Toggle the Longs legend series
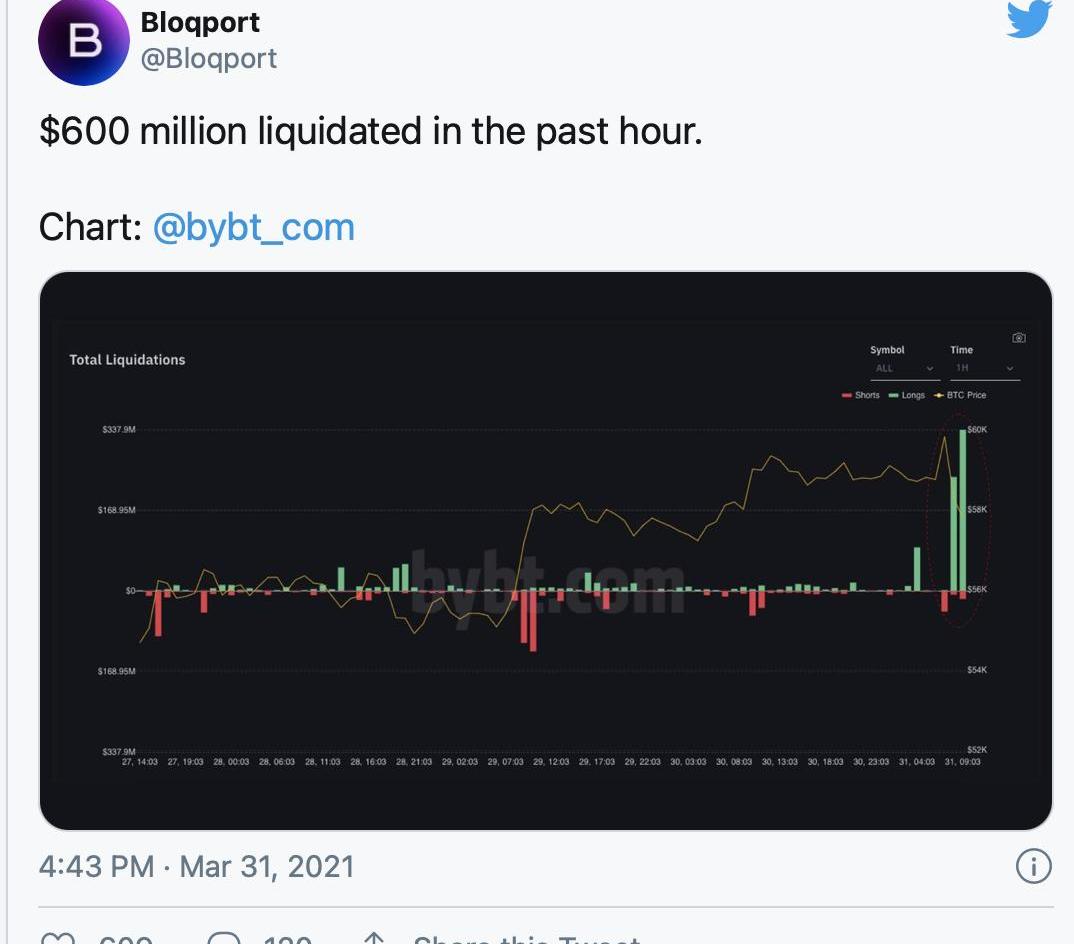The height and width of the screenshot is (944, 1074). 907,395
